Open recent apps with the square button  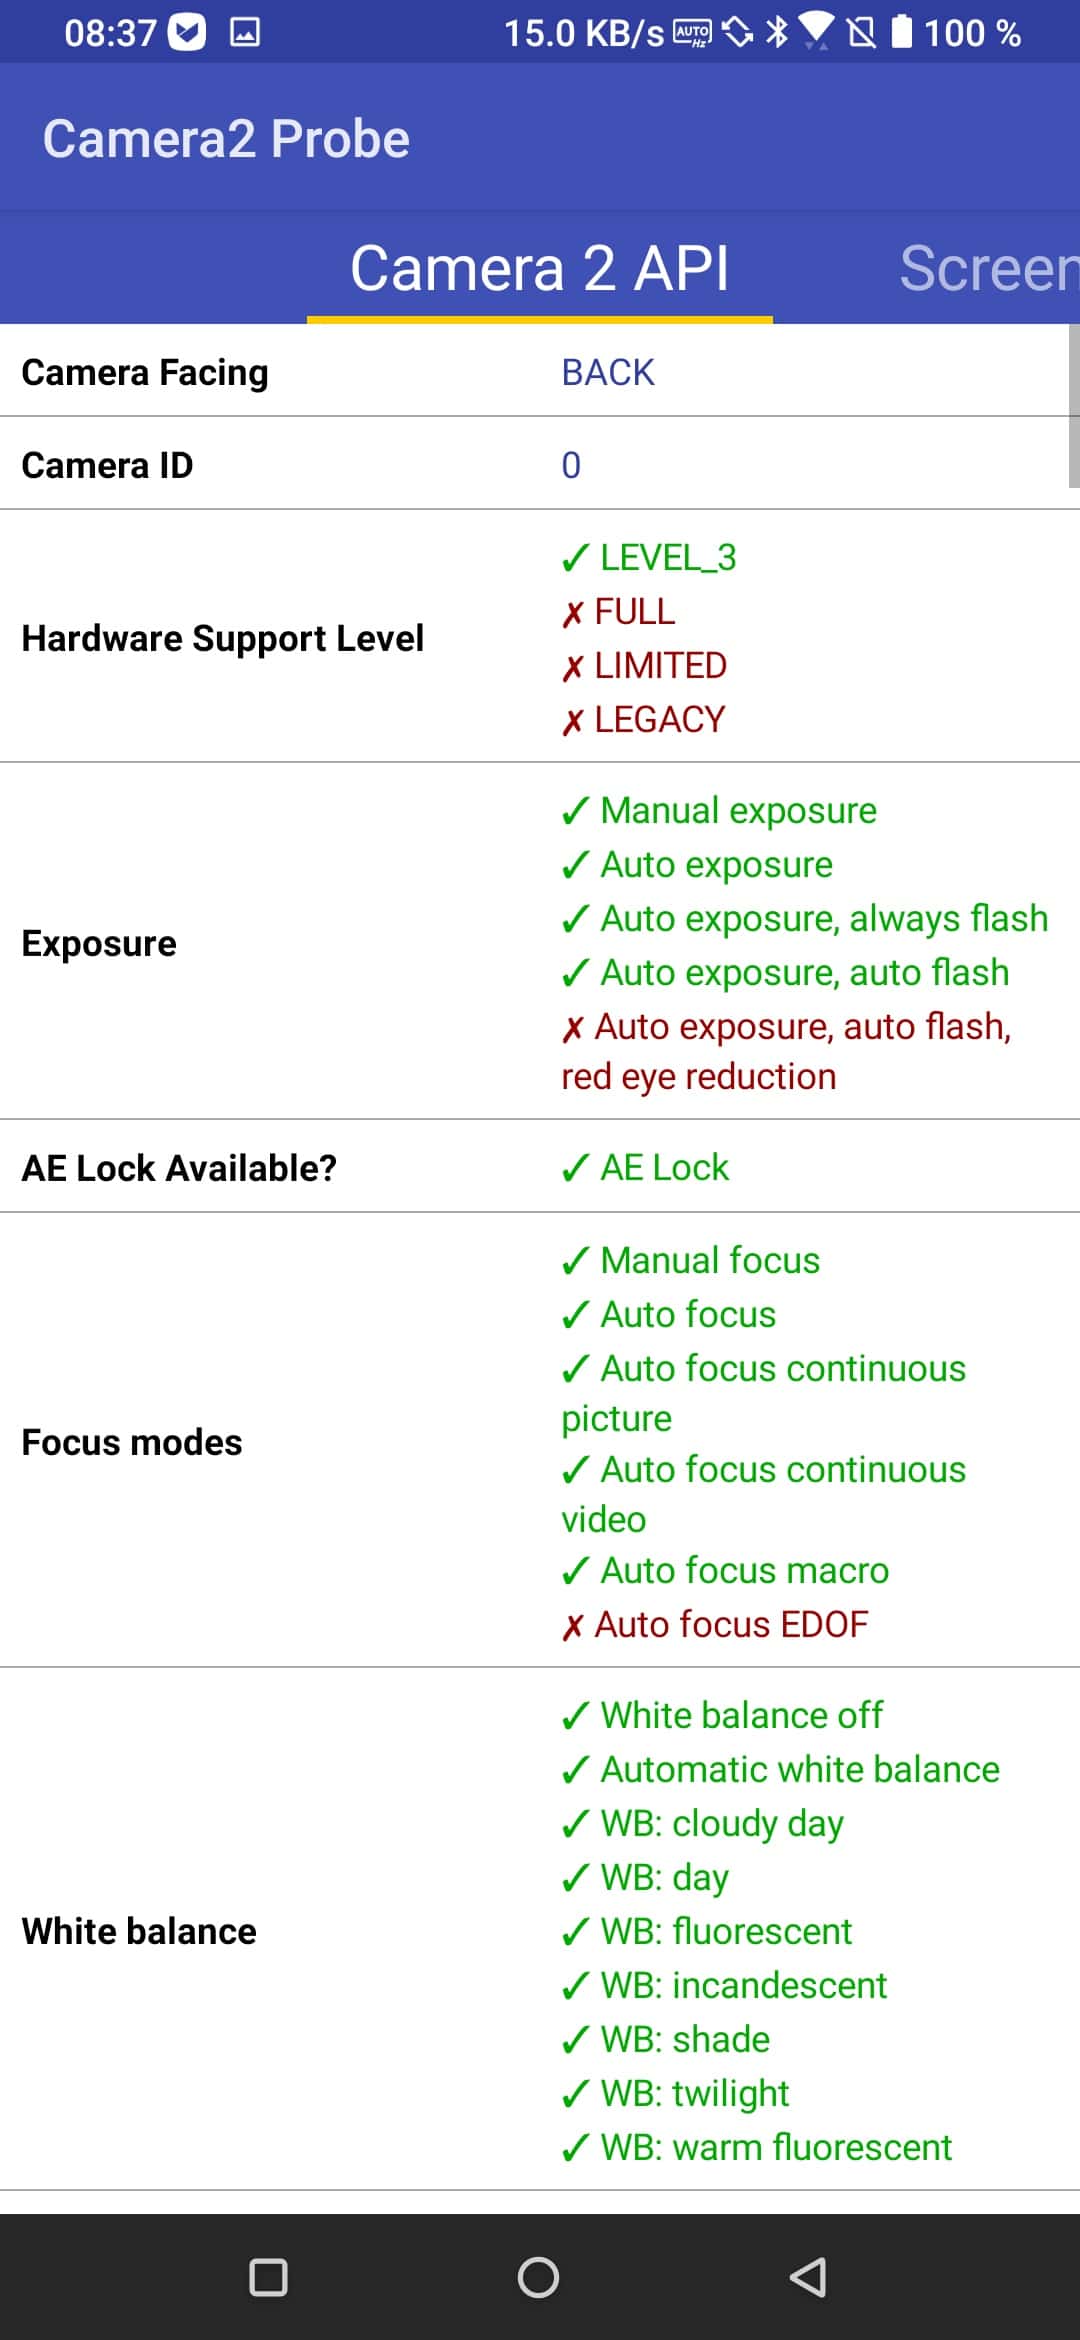point(268,2277)
